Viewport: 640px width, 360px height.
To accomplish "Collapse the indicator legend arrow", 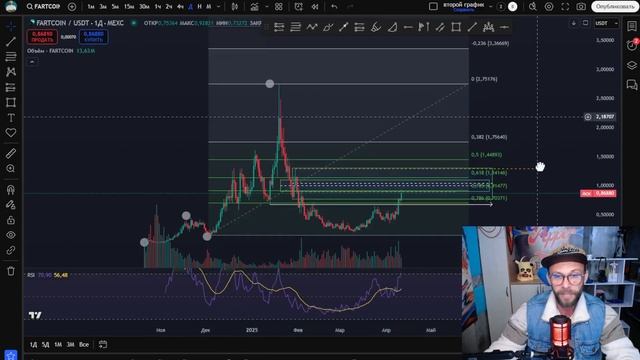I will tap(32, 62).
